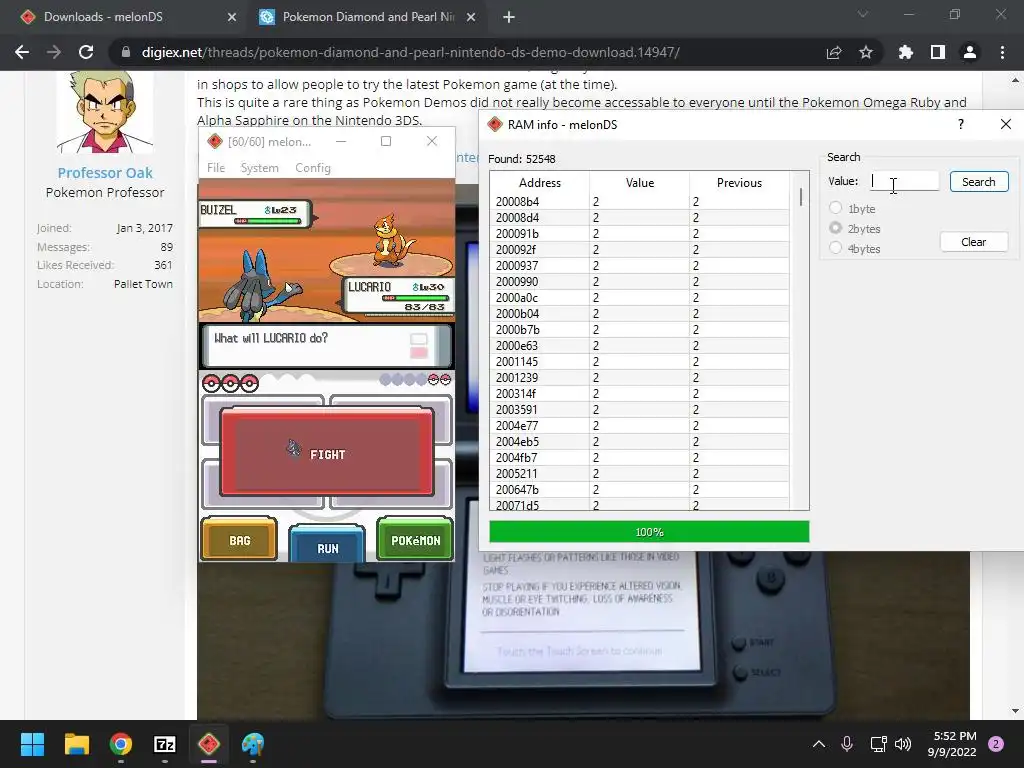Image resolution: width=1024 pixels, height=768 pixels.
Task: Click the Address column header
Action: tap(539, 183)
